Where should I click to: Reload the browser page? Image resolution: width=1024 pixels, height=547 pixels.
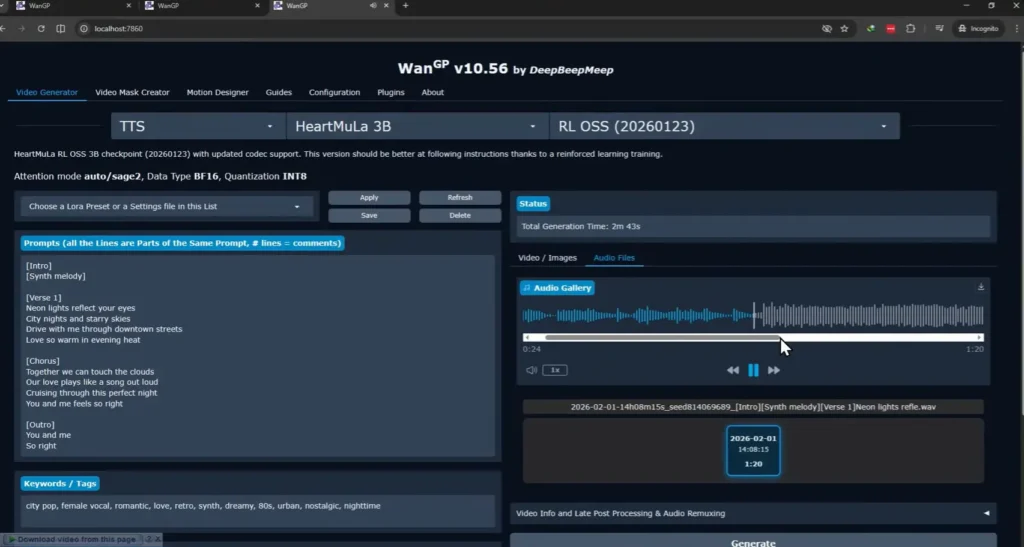pos(41,29)
